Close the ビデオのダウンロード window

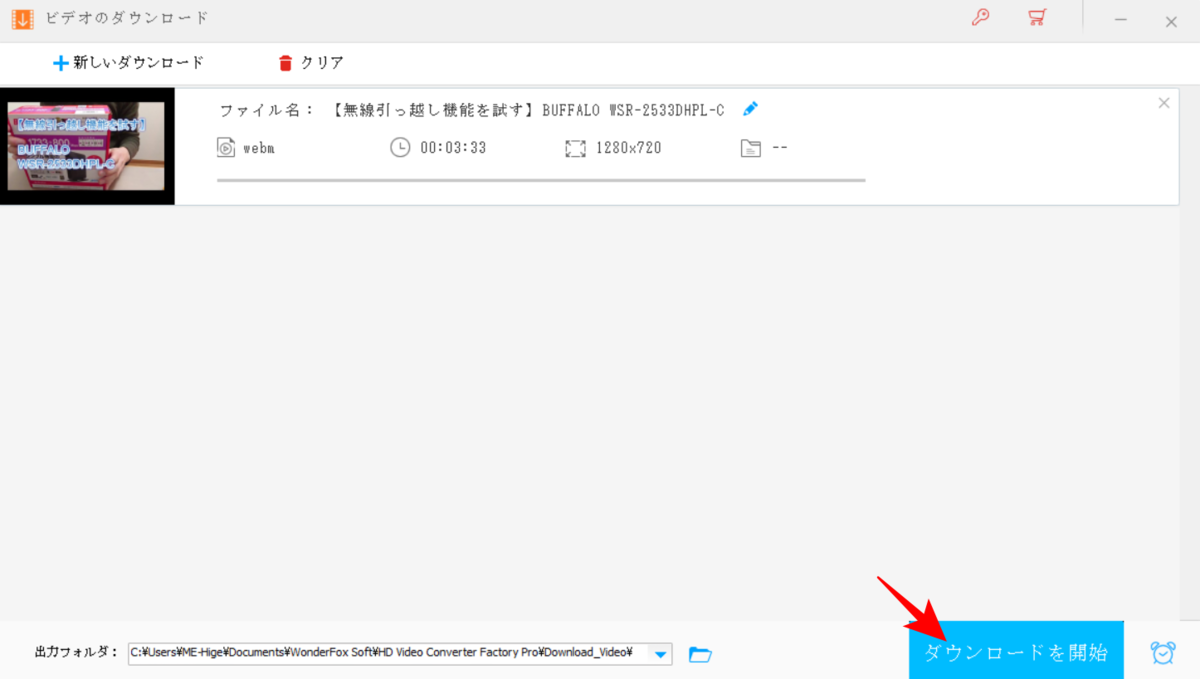(x=1171, y=21)
